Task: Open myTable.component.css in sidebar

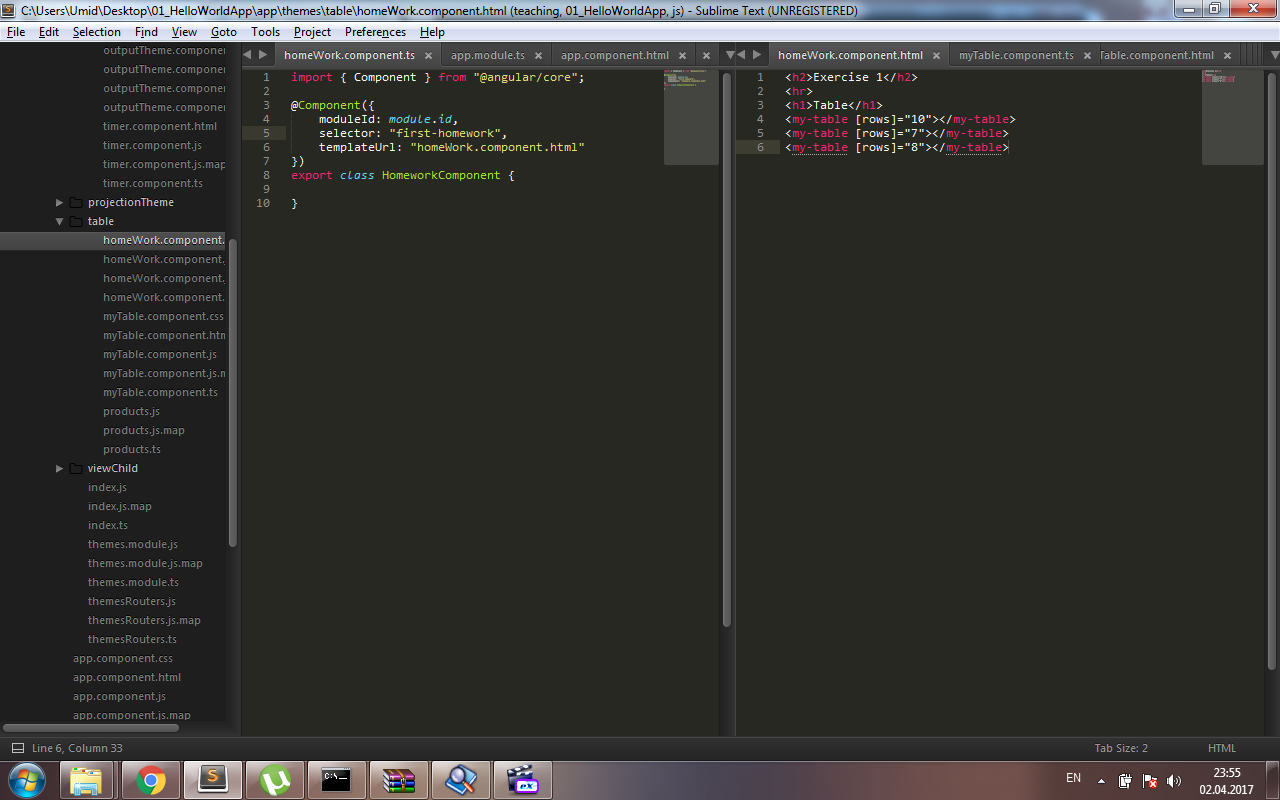Action: (x=163, y=316)
